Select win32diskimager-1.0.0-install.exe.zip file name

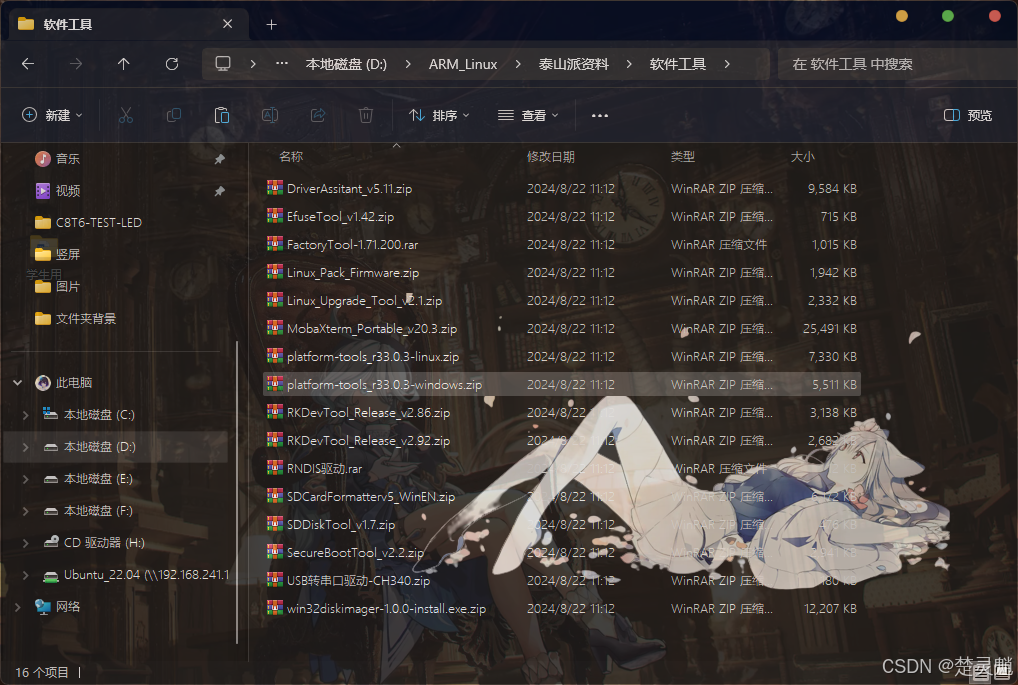pyautogui.click(x=386, y=609)
